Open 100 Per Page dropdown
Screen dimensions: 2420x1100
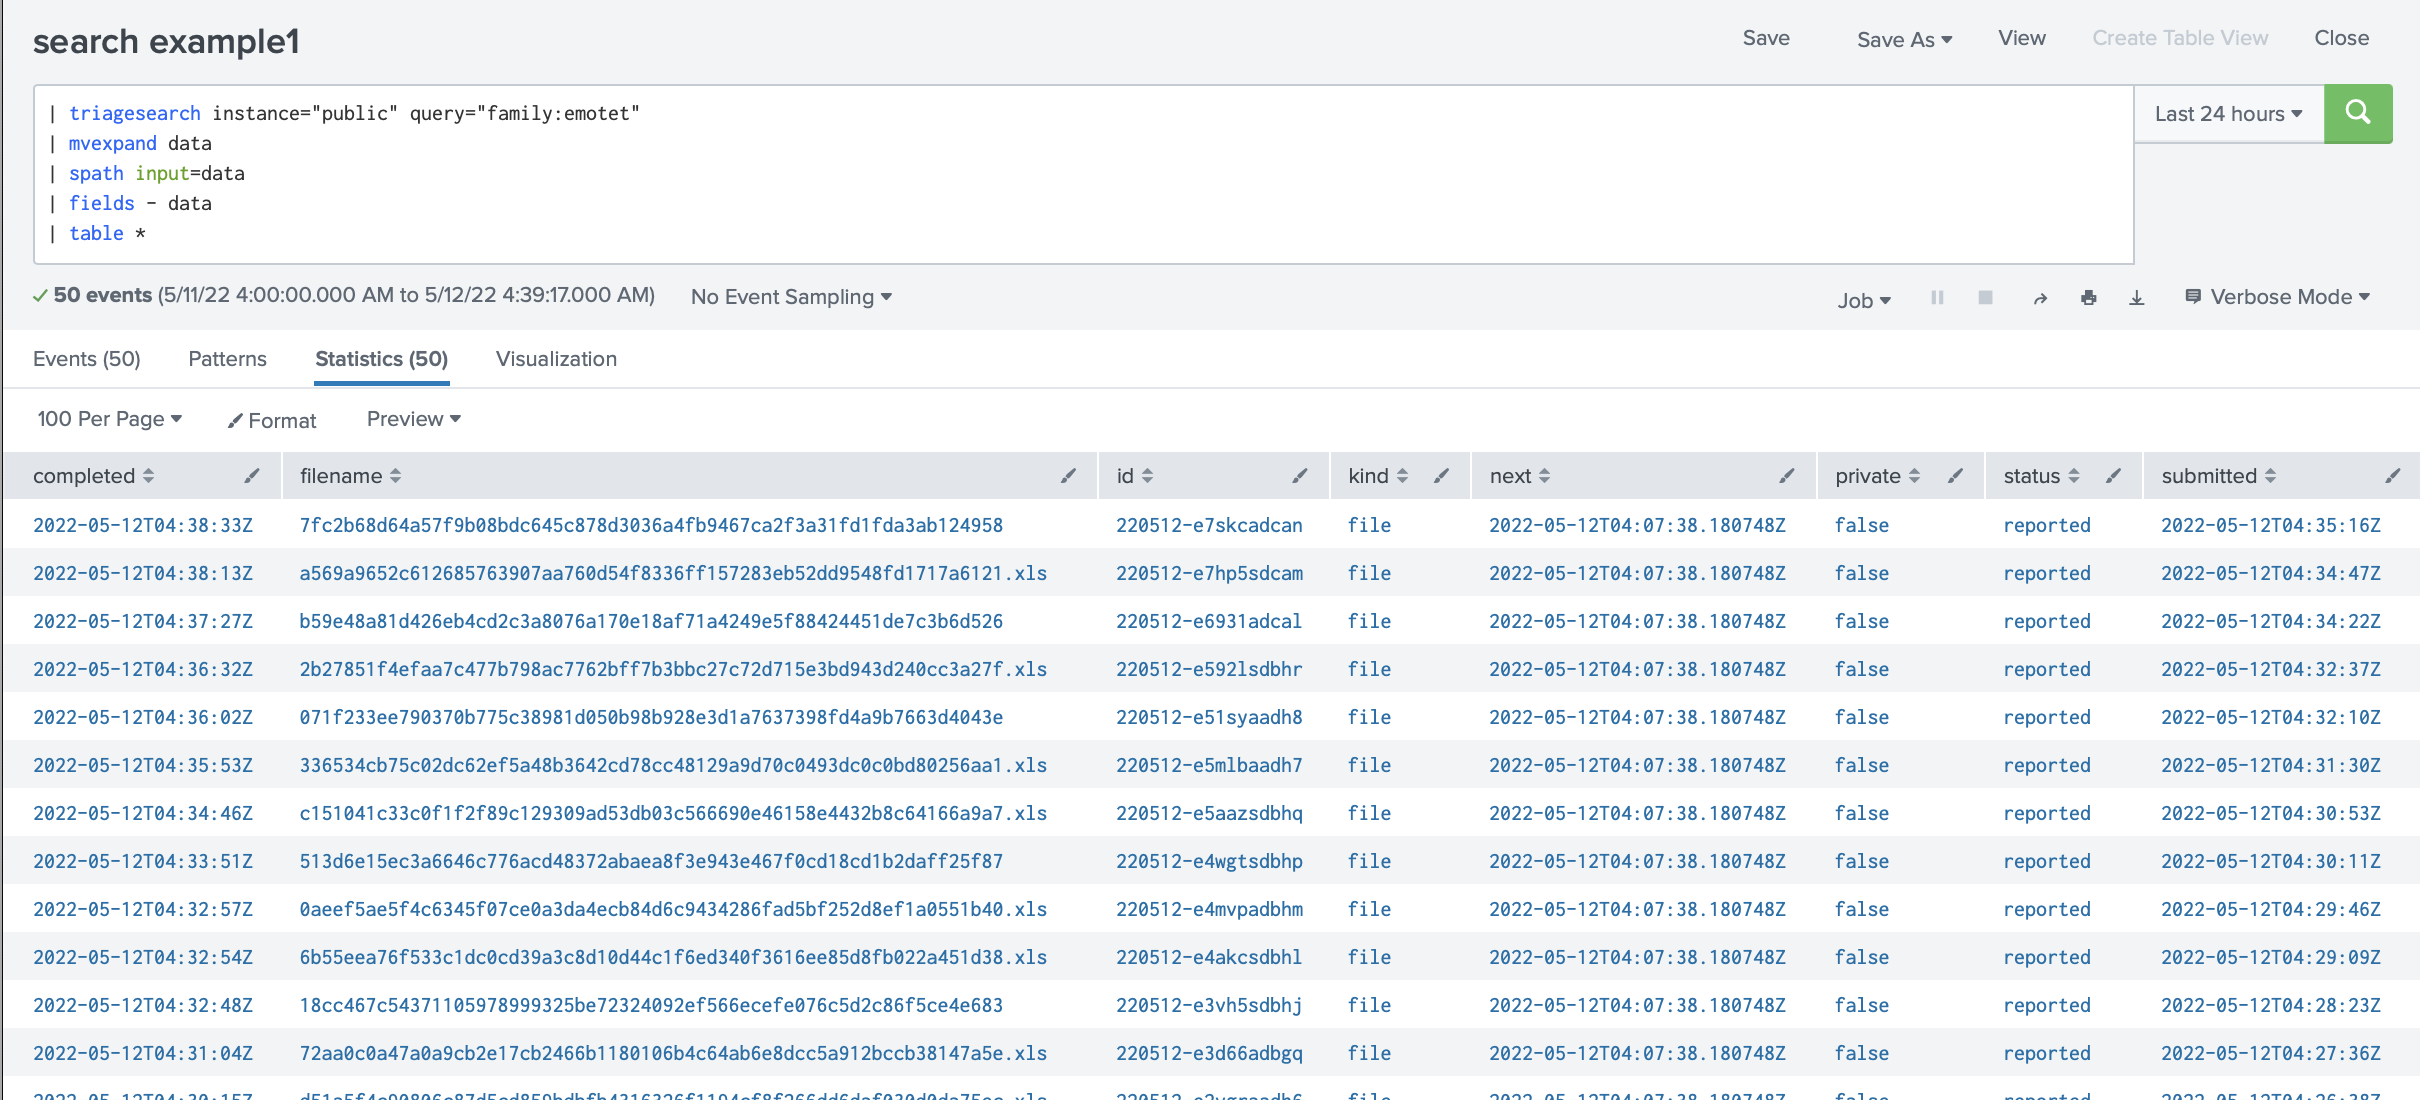coord(110,419)
